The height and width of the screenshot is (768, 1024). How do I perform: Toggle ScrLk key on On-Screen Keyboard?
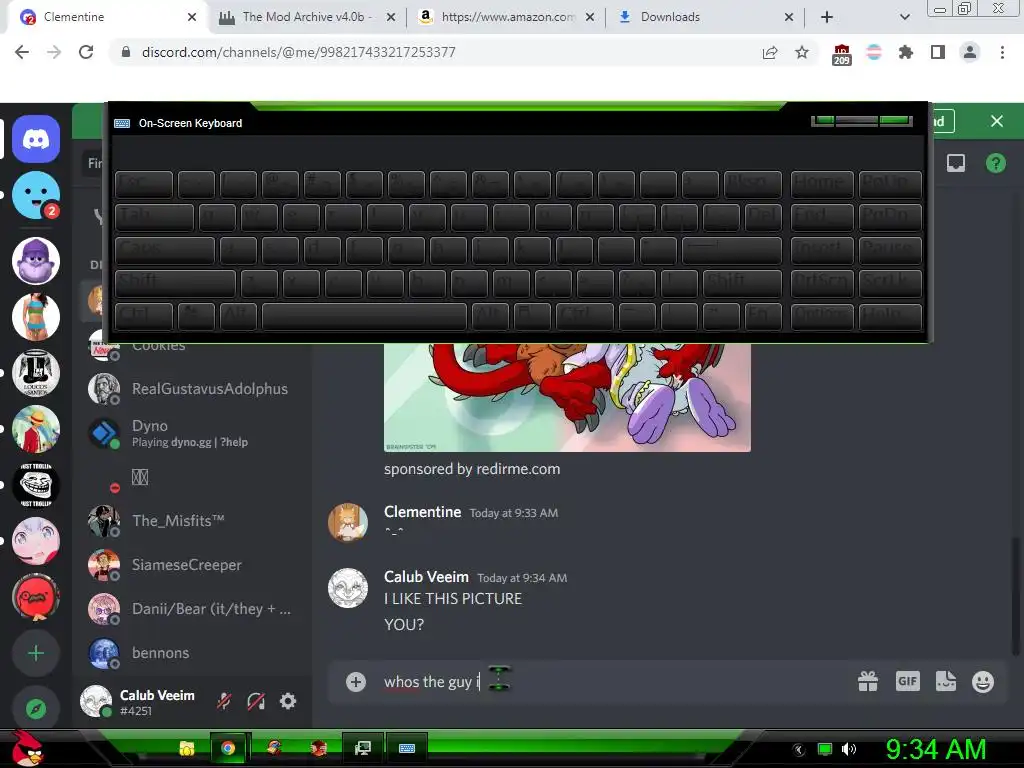click(890, 283)
